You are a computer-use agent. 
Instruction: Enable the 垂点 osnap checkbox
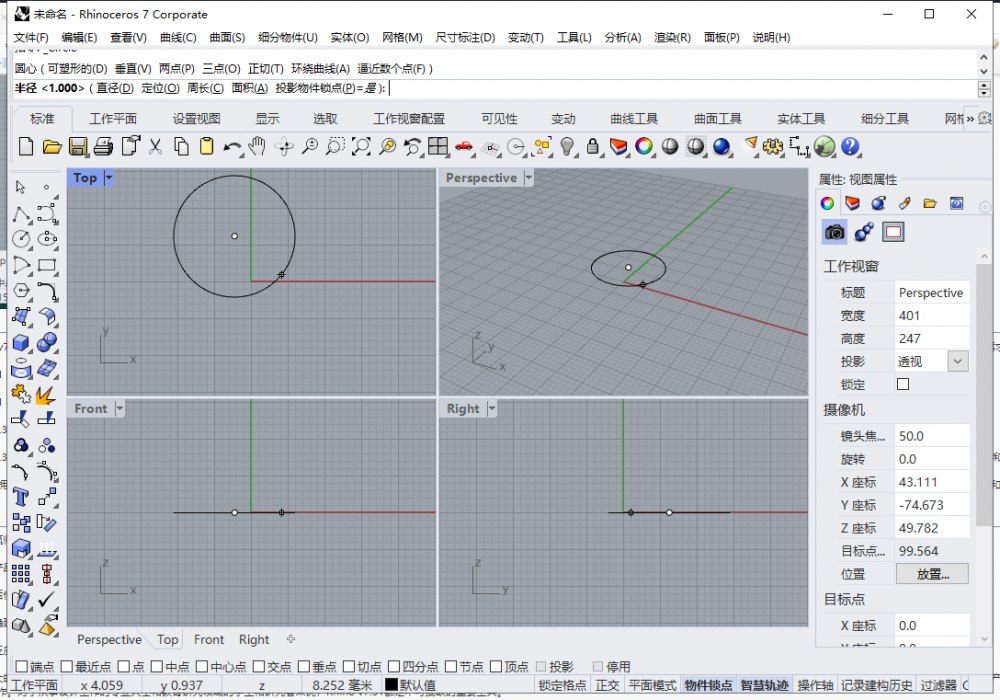click(304, 666)
